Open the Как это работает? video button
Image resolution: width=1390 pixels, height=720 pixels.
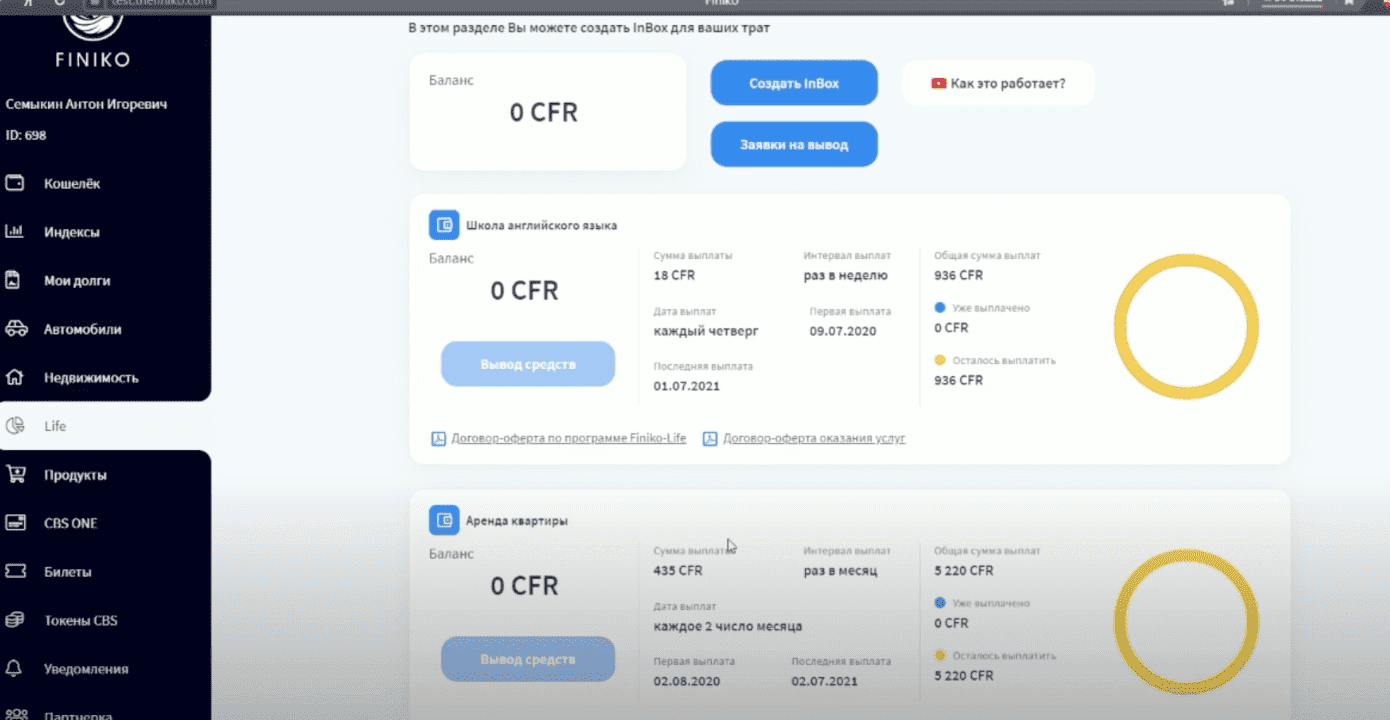[998, 83]
